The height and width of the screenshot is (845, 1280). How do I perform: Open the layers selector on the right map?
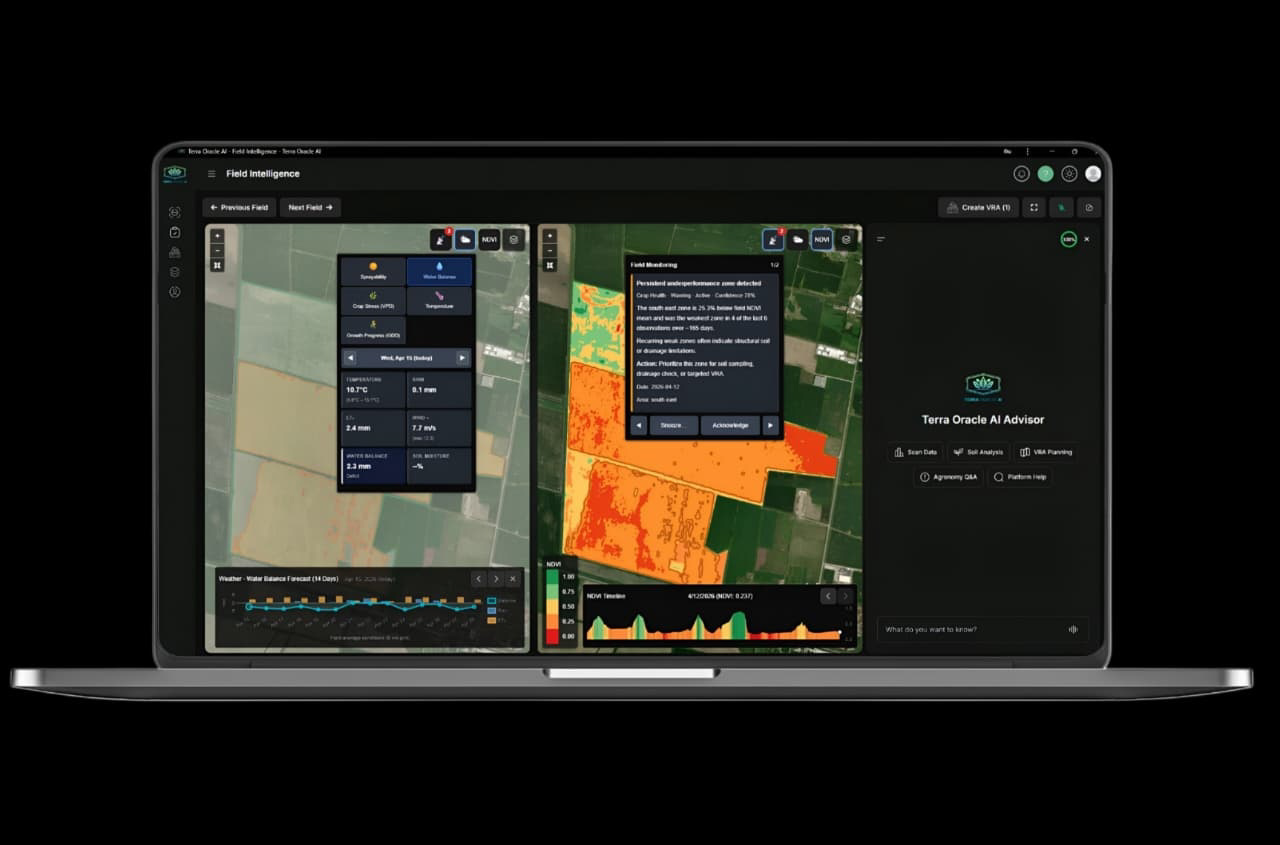tap(846, 239)
